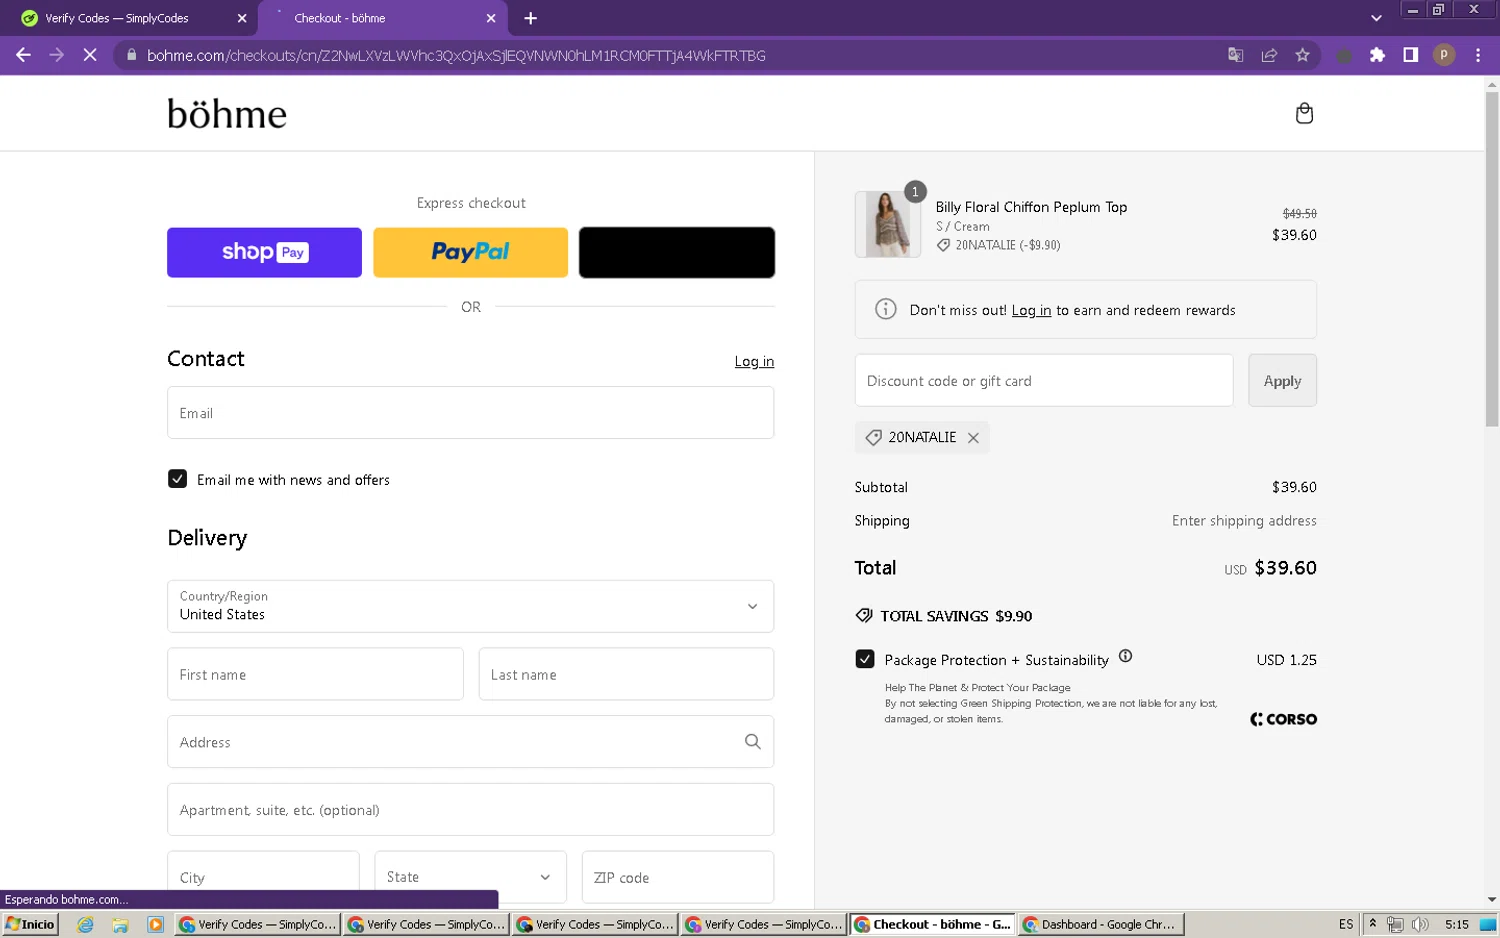Pay with PayPal button
This screenshot has width=1500, height=938.
click(470, 252)
